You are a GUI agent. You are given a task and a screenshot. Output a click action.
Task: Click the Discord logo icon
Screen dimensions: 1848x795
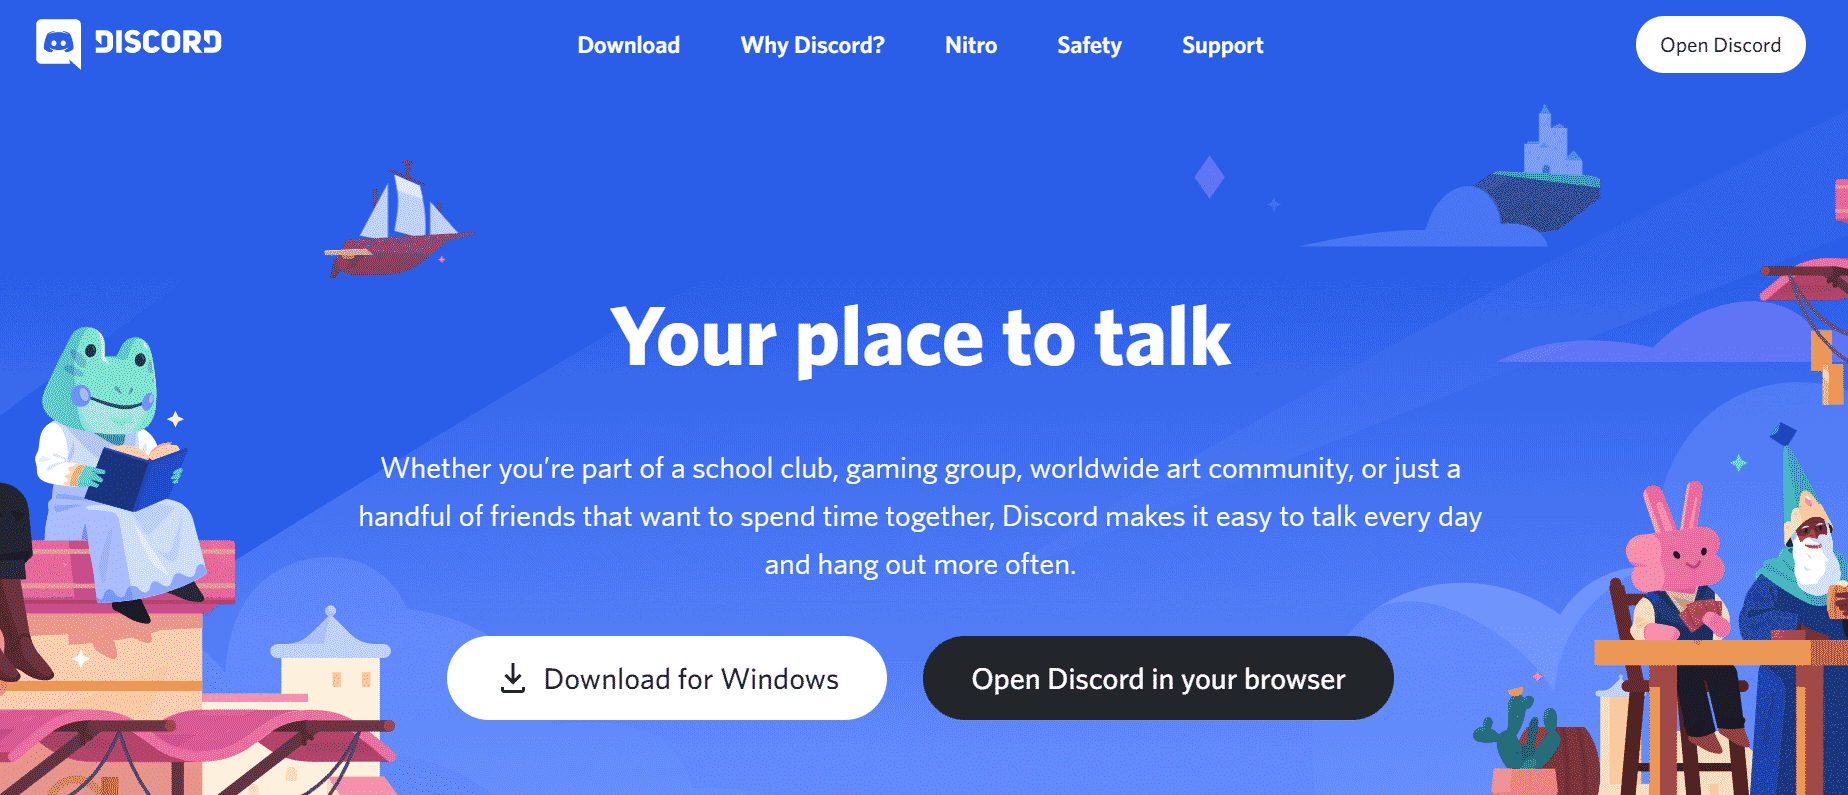click(x=58, y=44)
